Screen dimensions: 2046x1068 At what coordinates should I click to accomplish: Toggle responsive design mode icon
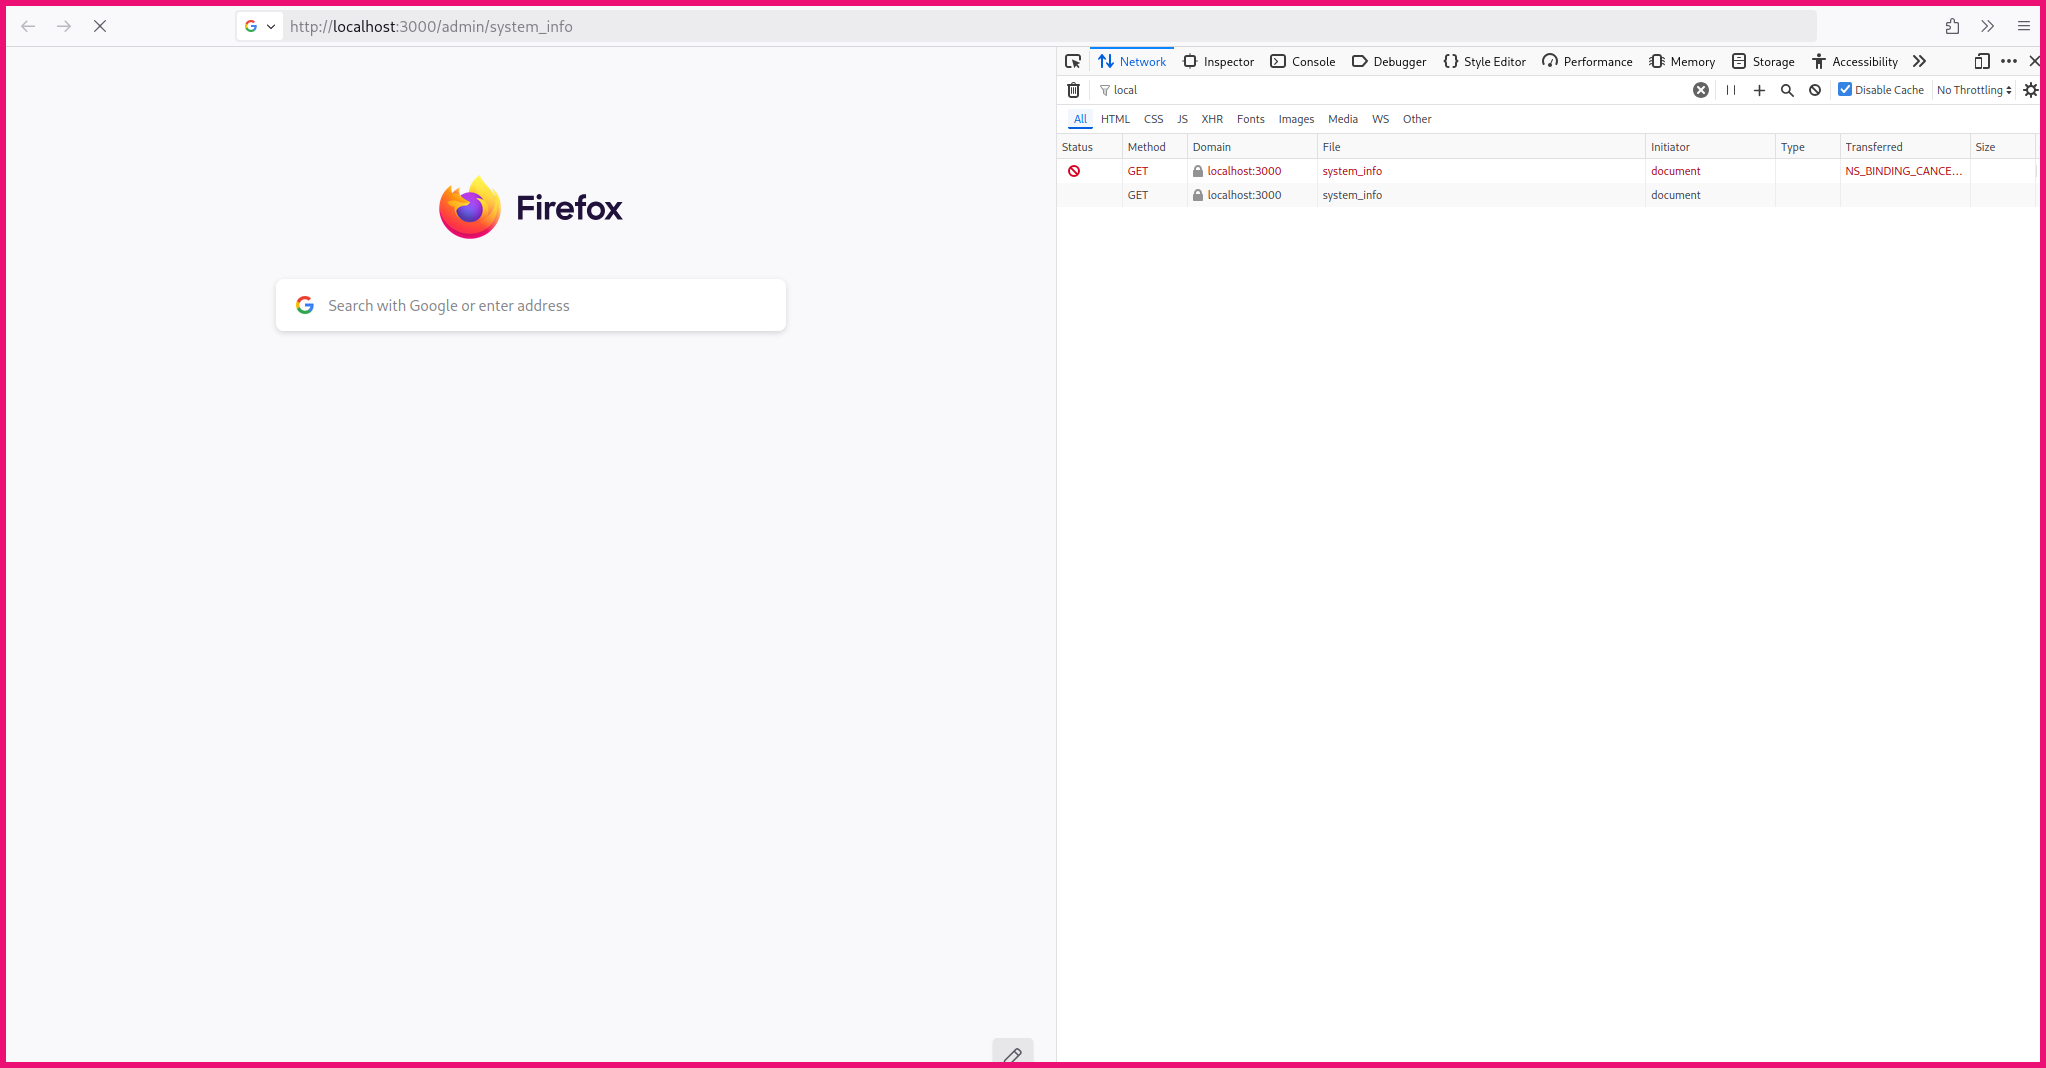coord(1981,61)
